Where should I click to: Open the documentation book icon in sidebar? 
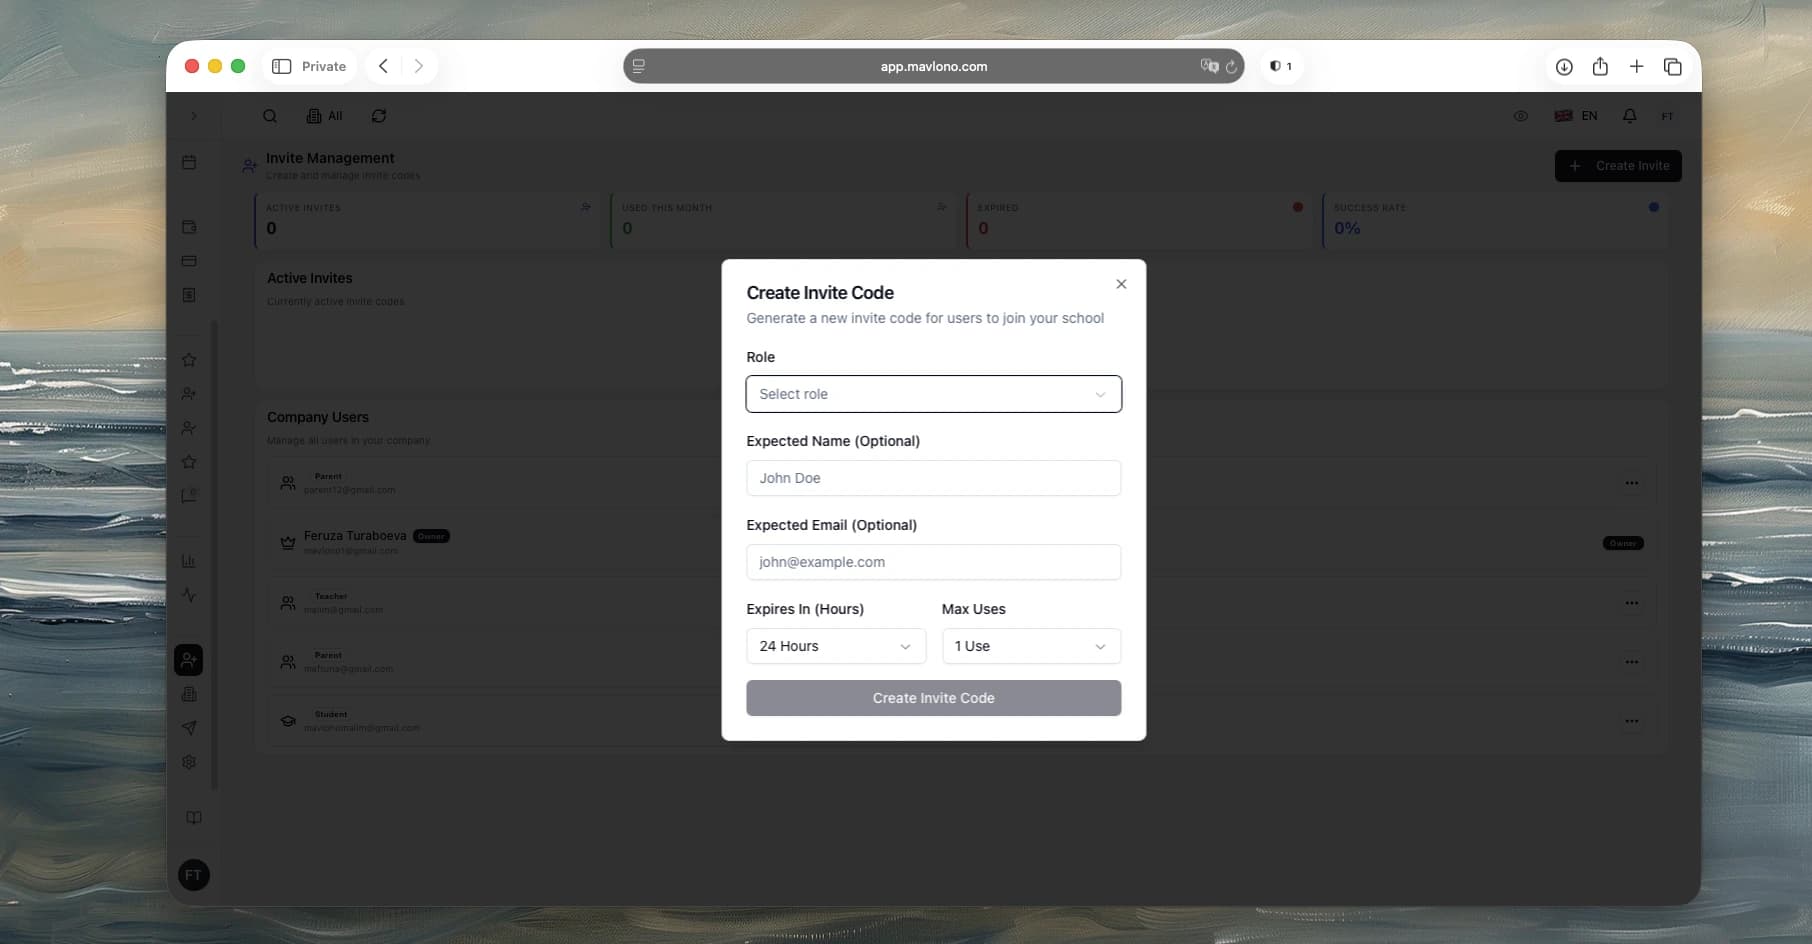coord(192,817)
